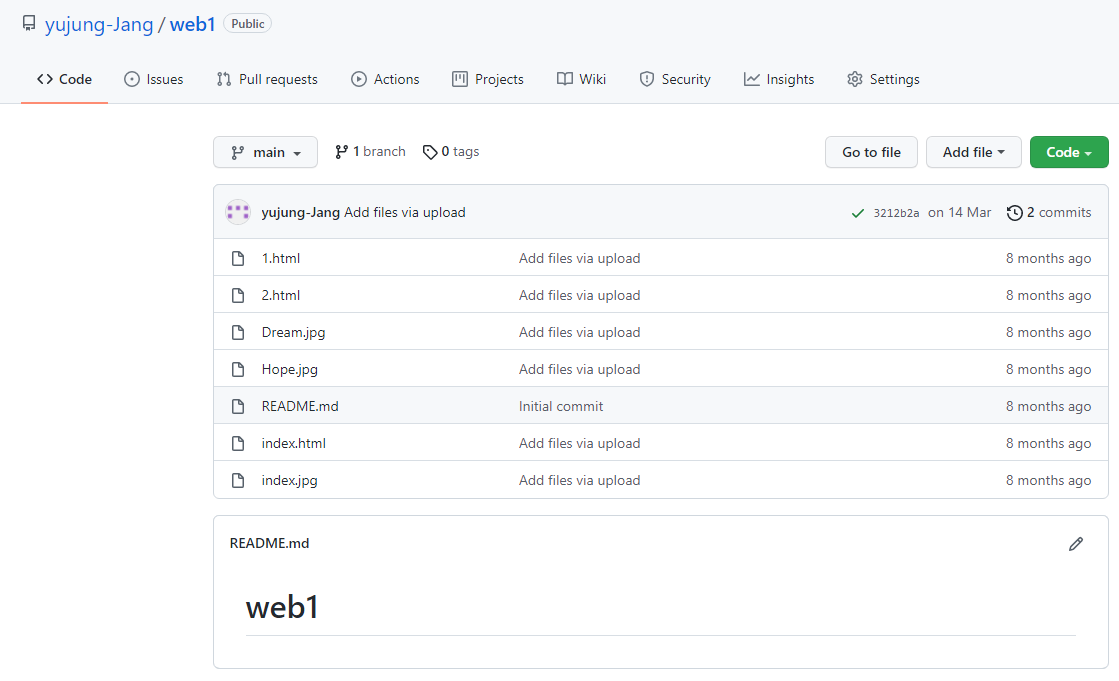
Task: Open commit message in the index.jpg row
Action: click(x=579, y=480)
